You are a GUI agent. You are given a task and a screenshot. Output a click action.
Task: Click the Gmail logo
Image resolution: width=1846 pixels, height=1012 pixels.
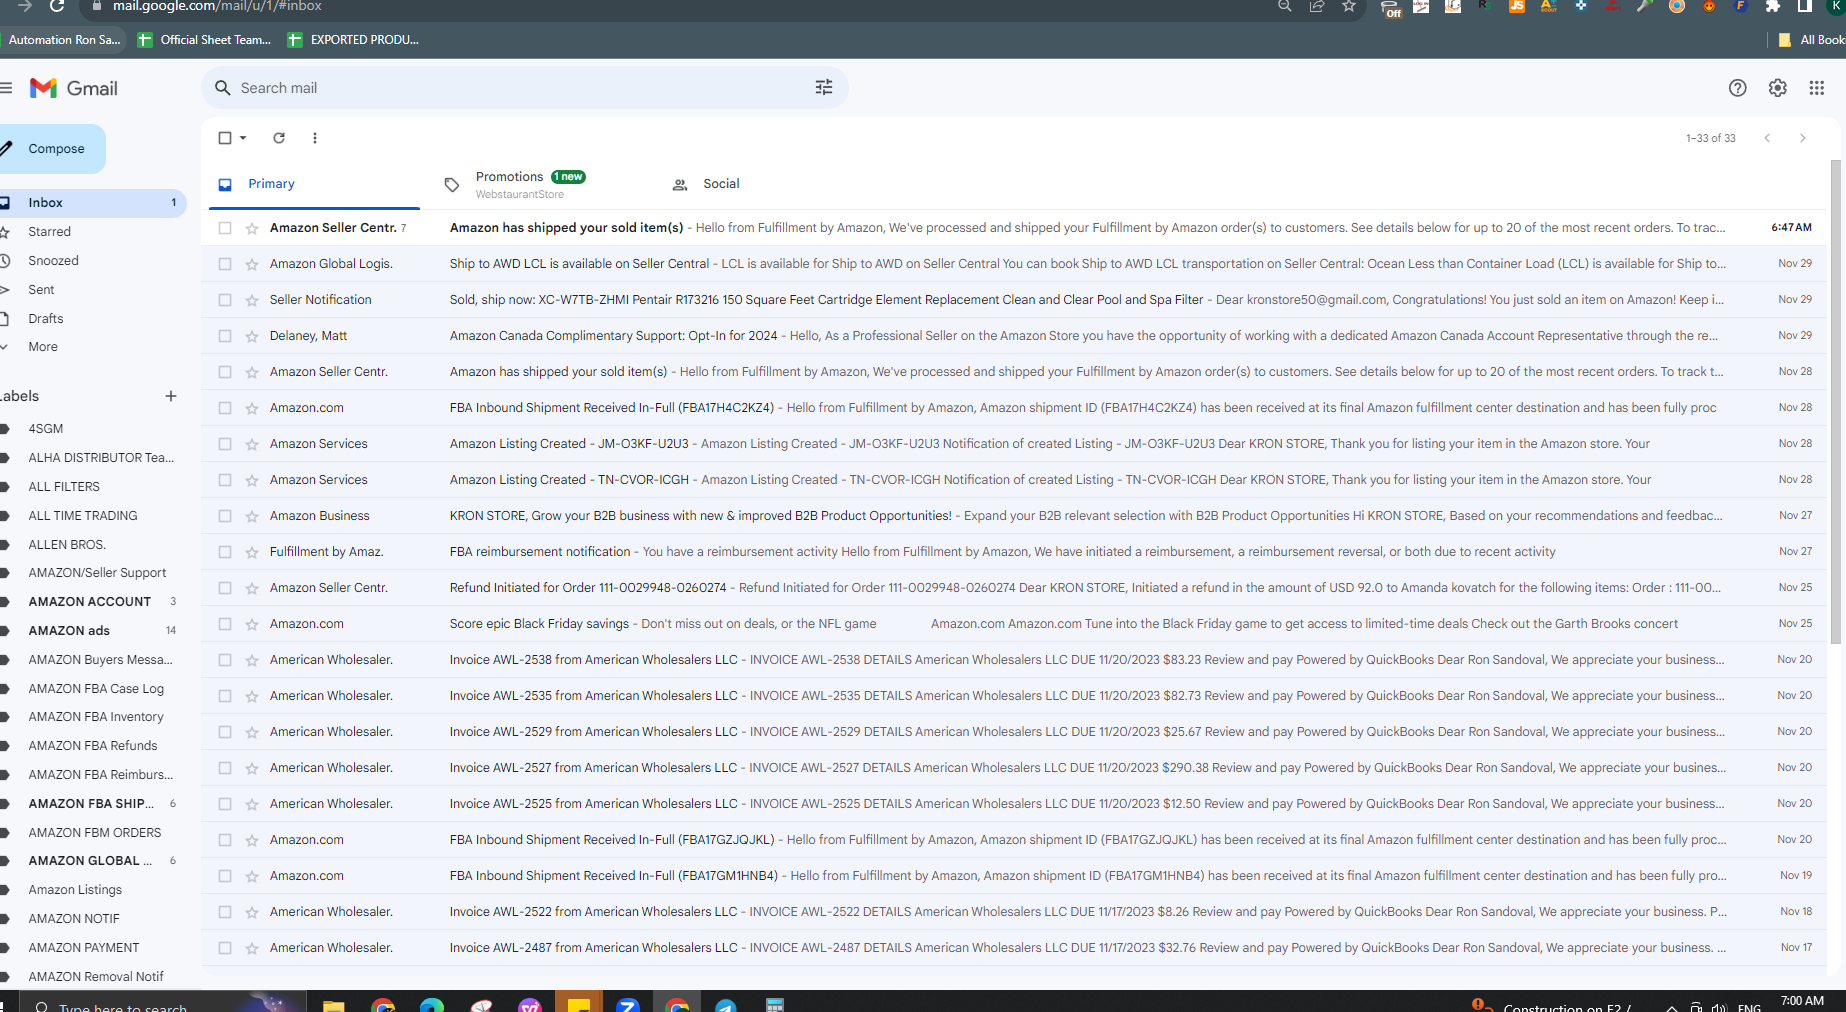point(74,88)
